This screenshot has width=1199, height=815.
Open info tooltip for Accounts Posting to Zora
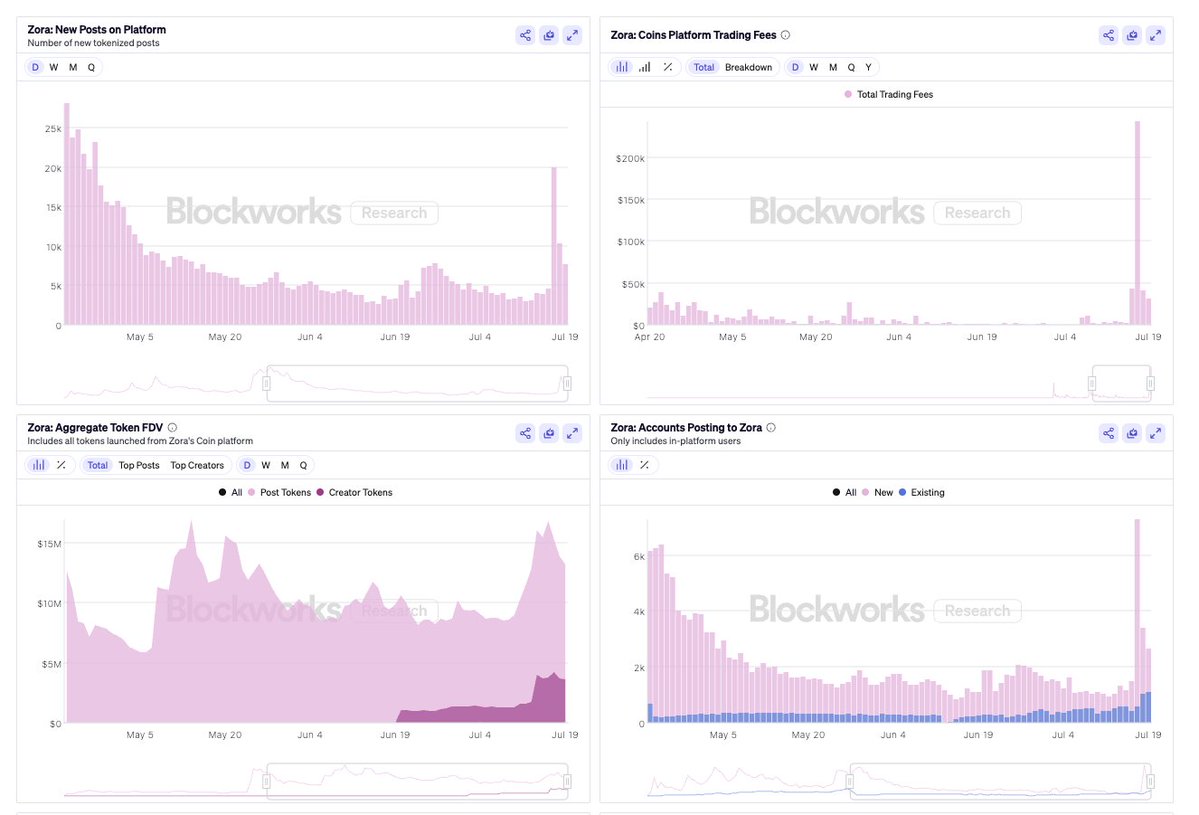pos(771,427)
